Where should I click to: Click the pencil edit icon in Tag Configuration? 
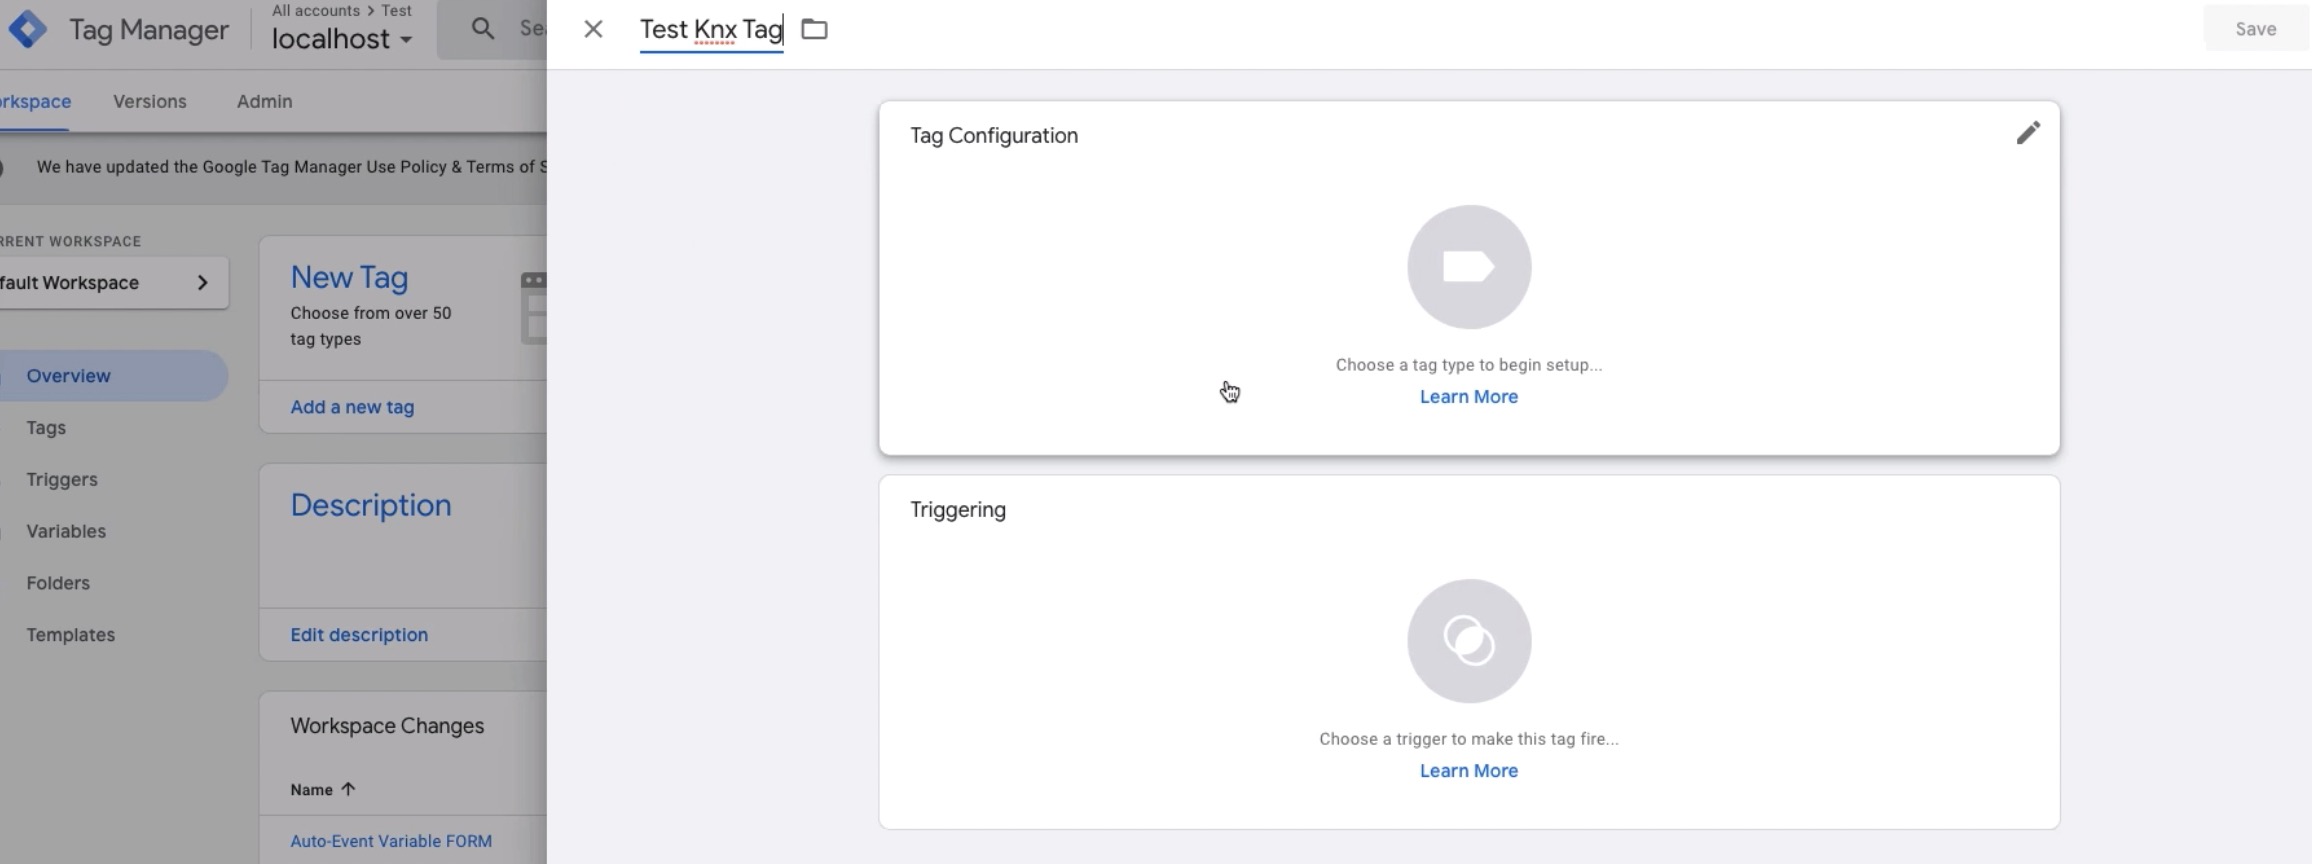point(2027,133)
